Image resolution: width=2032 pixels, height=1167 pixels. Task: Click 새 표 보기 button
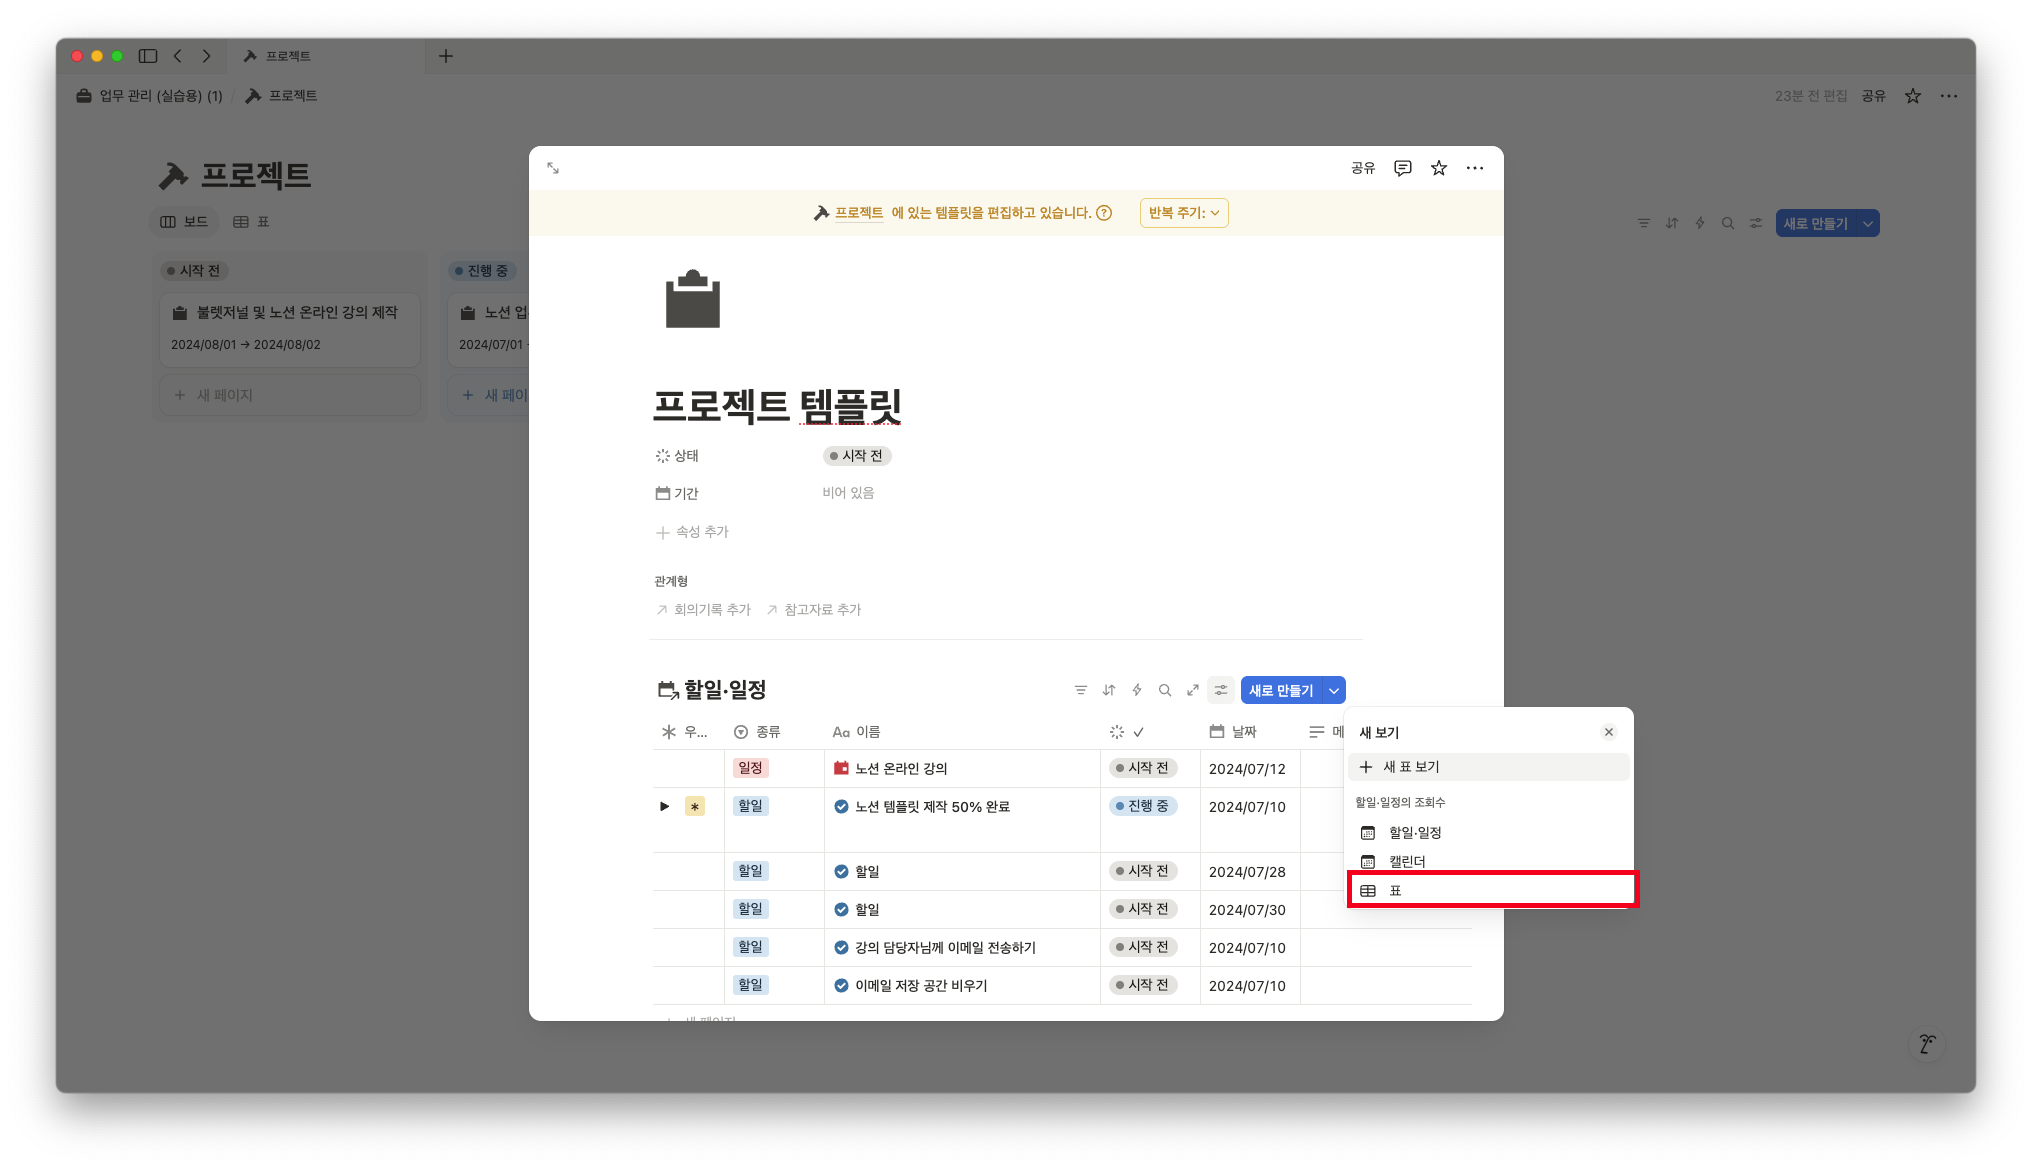click(x=1410, y=767)
